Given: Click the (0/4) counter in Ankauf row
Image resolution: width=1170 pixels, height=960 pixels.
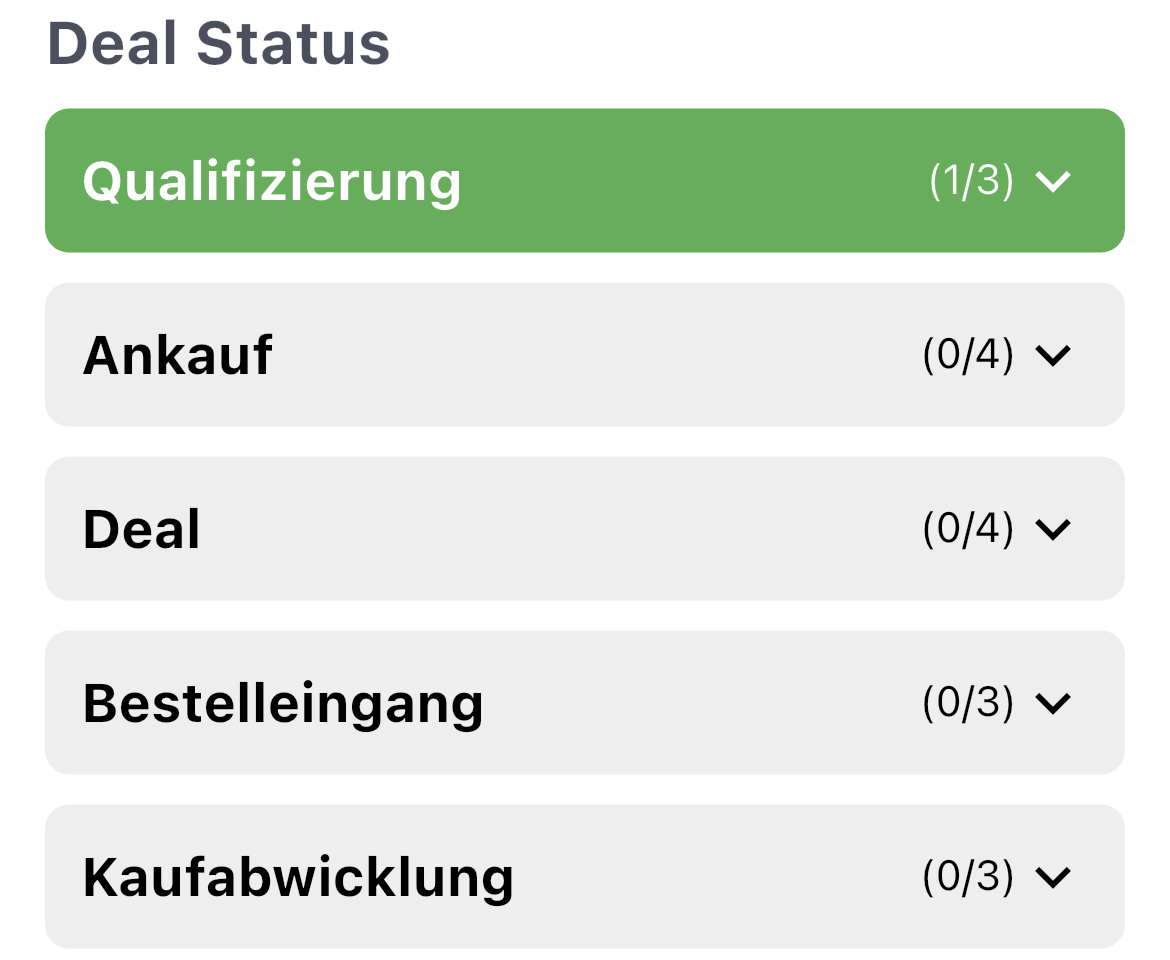Looking at the screenshot, I should [x=968, y=355].
